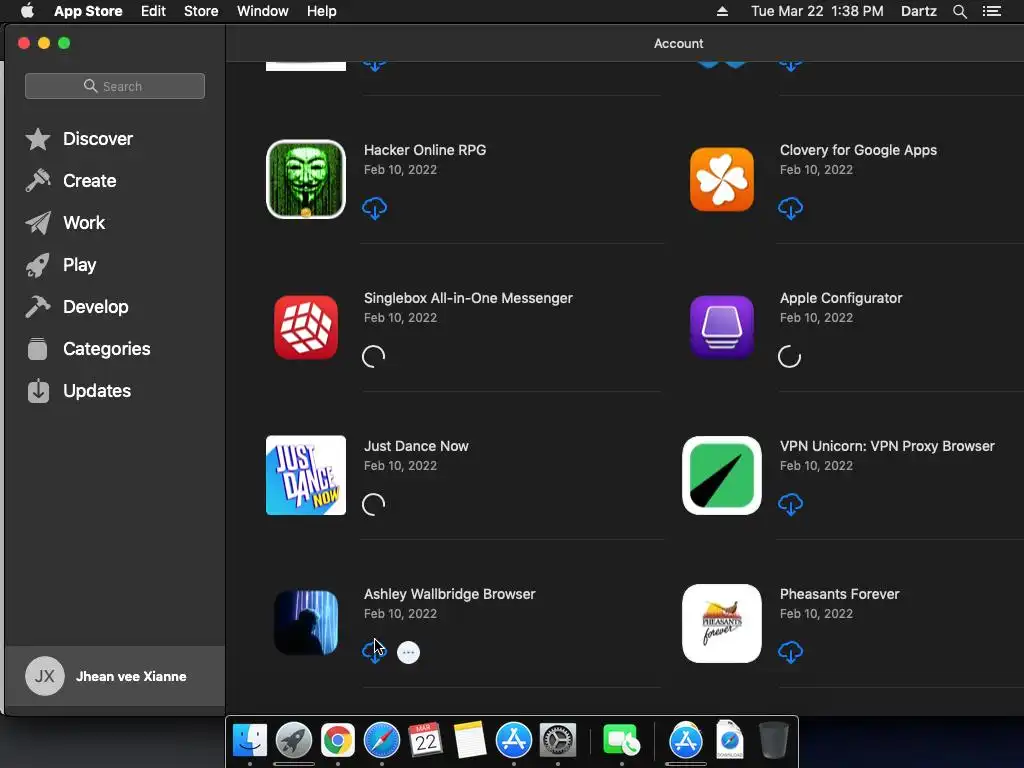Download Hacker Online RPG via cloud icon

coord(374,208)
